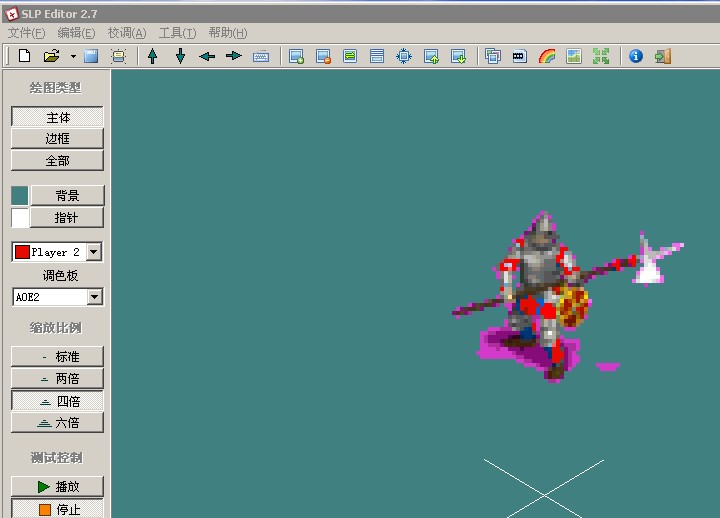The height and width of the screenshot is (518, 720).
Task: Open the blue info icon
Action: pos(636,56)
